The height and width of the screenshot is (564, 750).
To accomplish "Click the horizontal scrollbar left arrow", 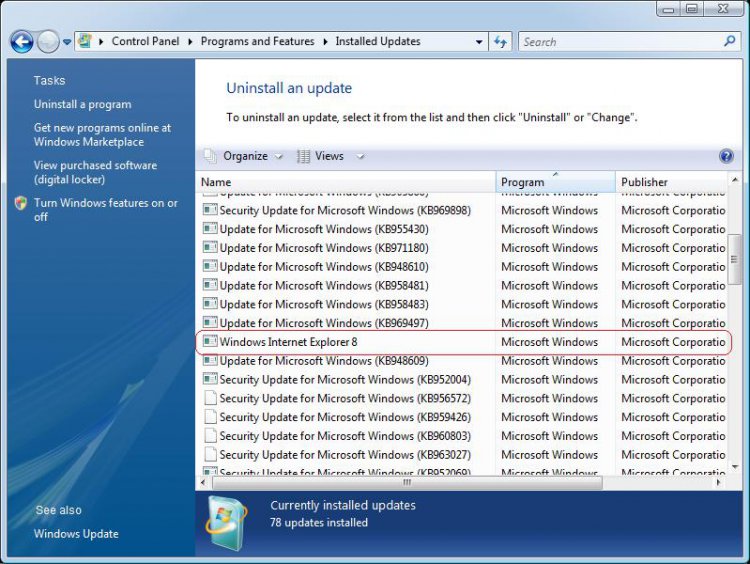I will pos(203,483).
